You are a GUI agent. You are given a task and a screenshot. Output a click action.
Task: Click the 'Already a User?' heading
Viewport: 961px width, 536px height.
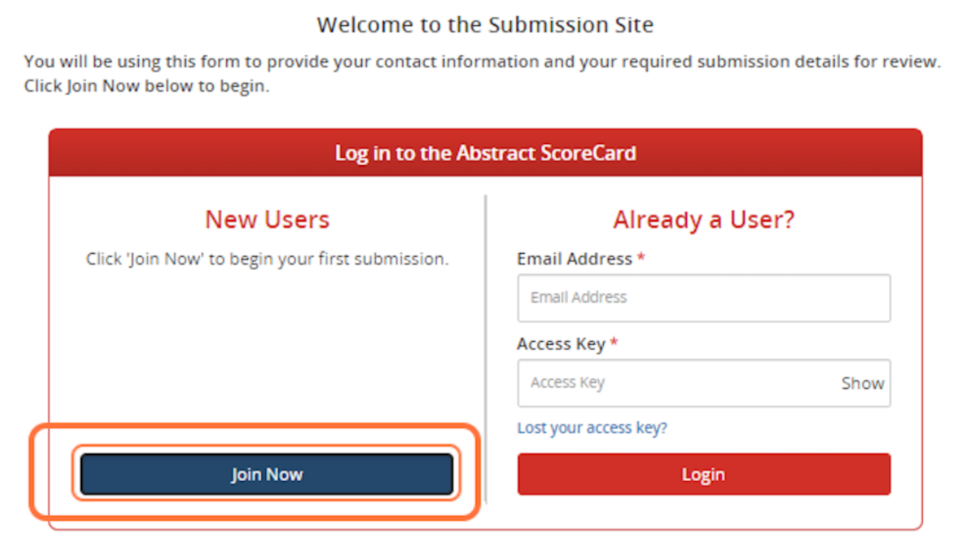(x=703, y=219)
